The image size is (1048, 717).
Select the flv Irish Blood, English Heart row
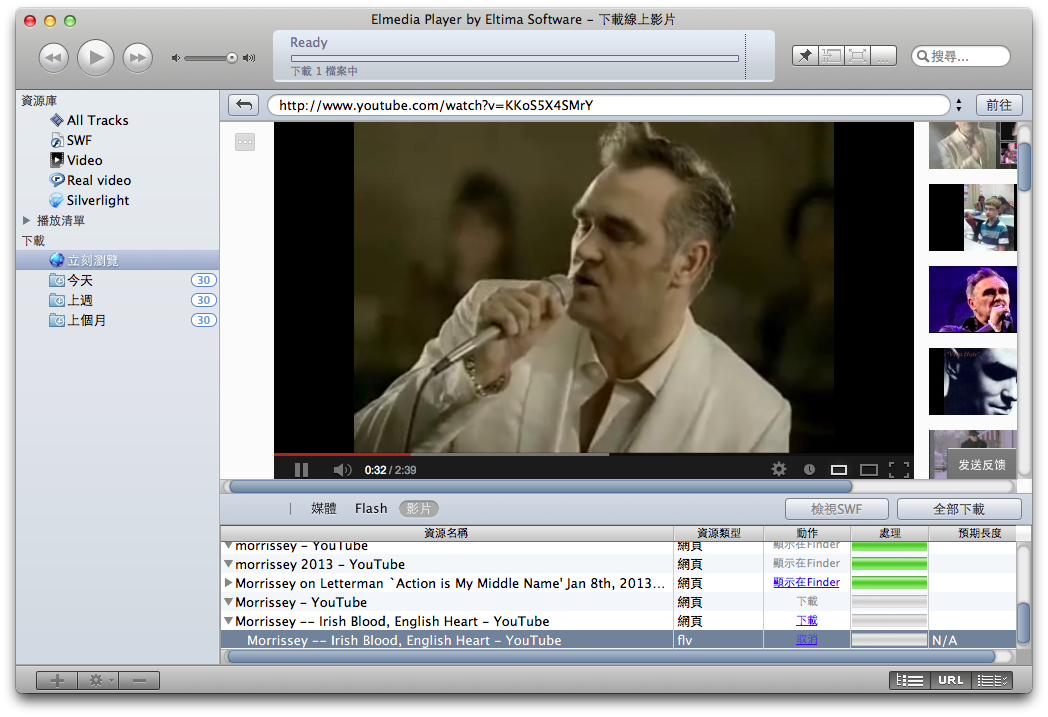[618, 640]
